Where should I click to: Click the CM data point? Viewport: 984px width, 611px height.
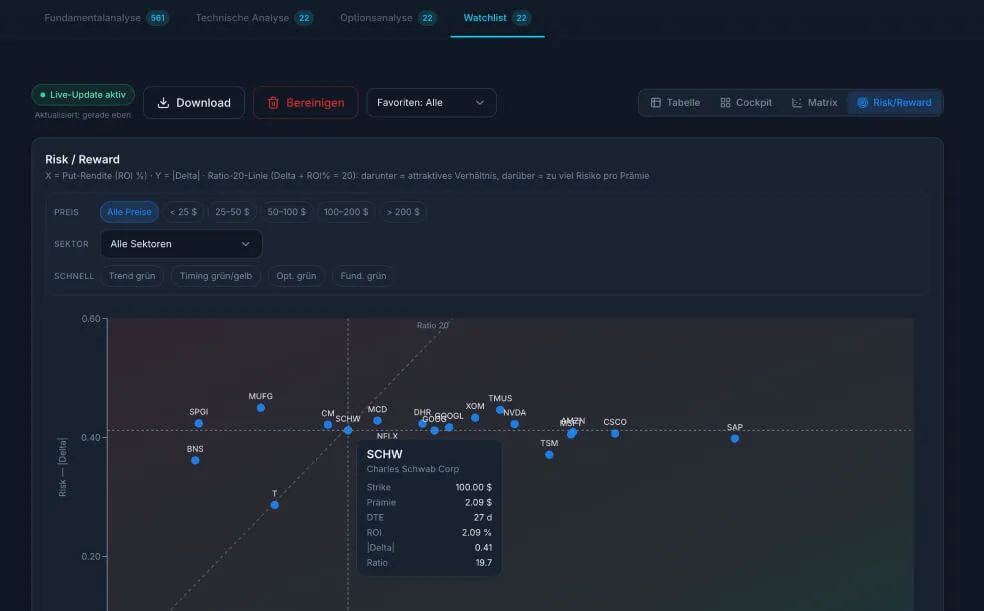tap(328, 425)
